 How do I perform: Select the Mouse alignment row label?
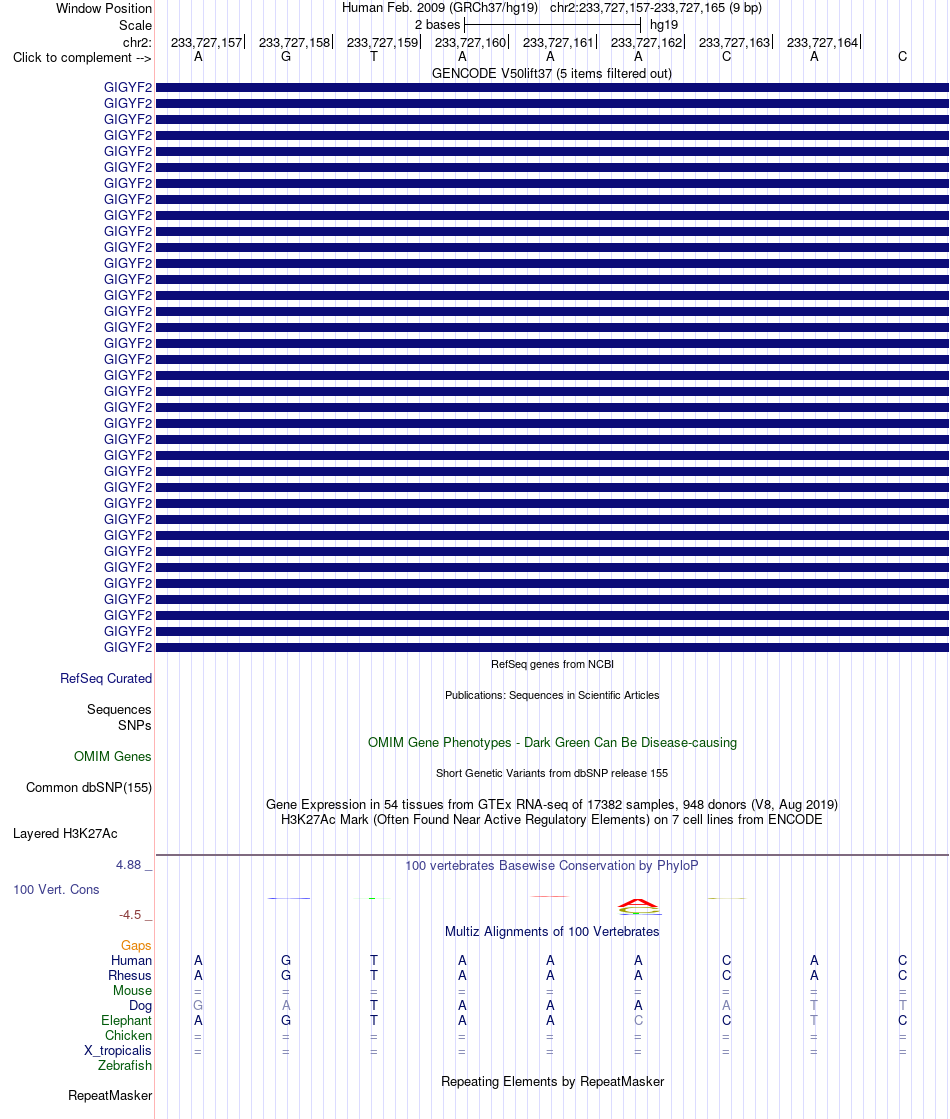point(132,991)
